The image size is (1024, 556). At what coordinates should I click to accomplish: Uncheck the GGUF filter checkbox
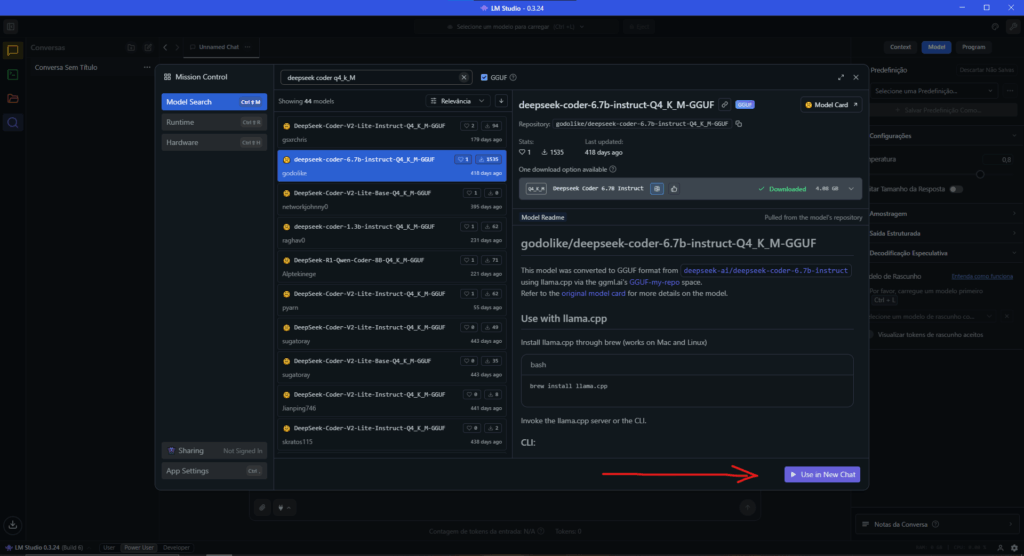[485, 77]
